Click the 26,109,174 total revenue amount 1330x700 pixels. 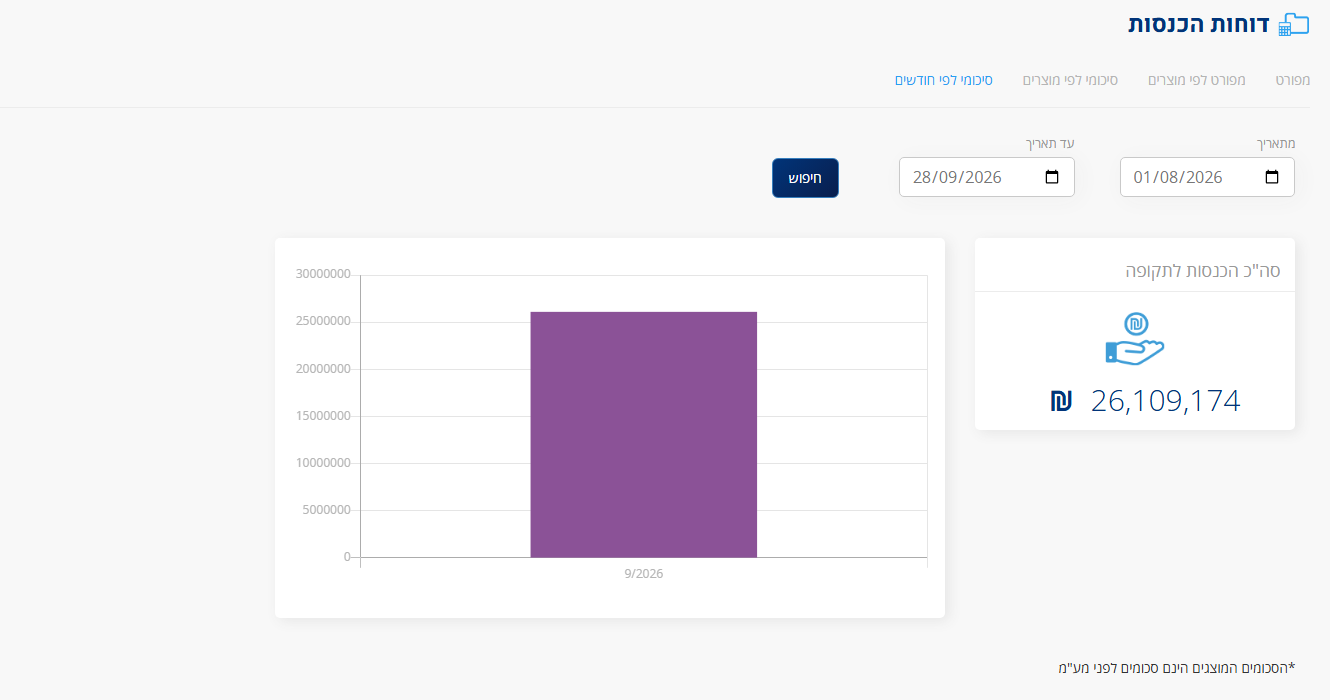point(1165,402)
